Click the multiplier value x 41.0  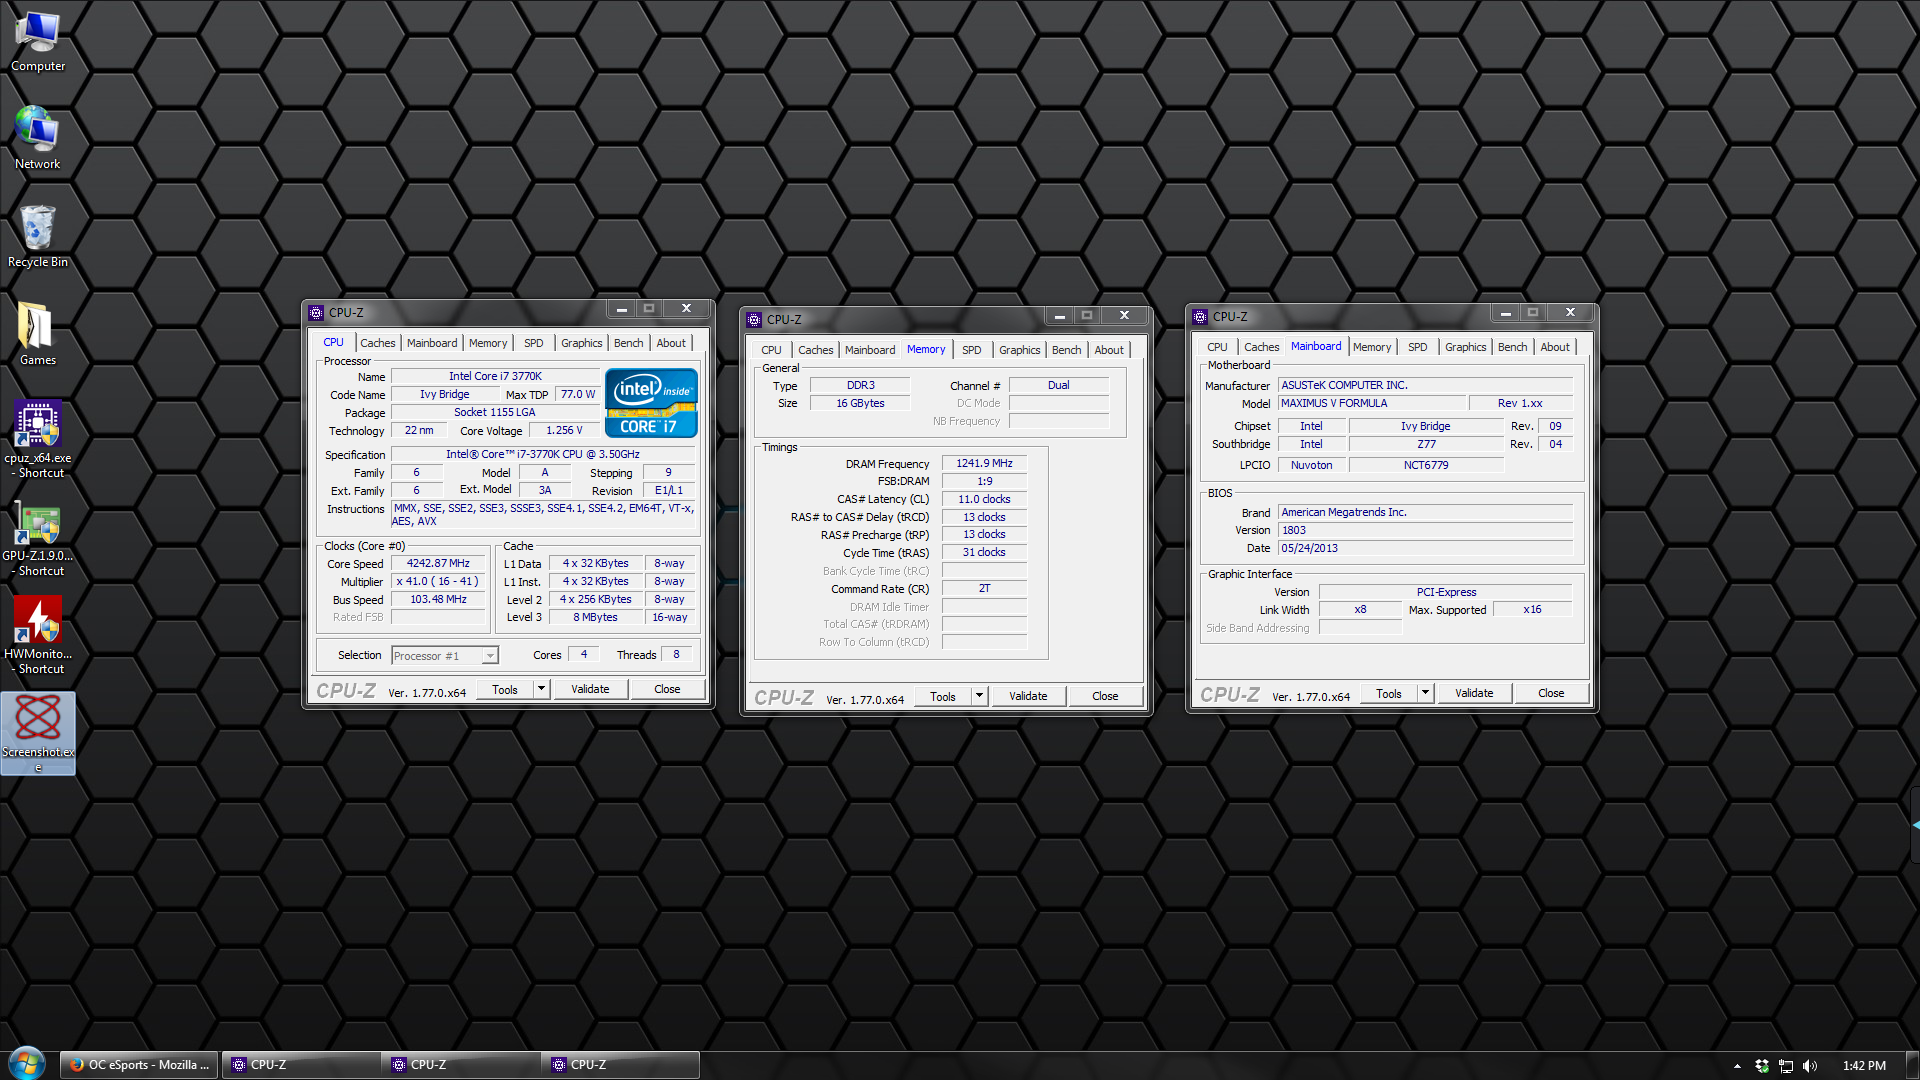tap(438, 582)
